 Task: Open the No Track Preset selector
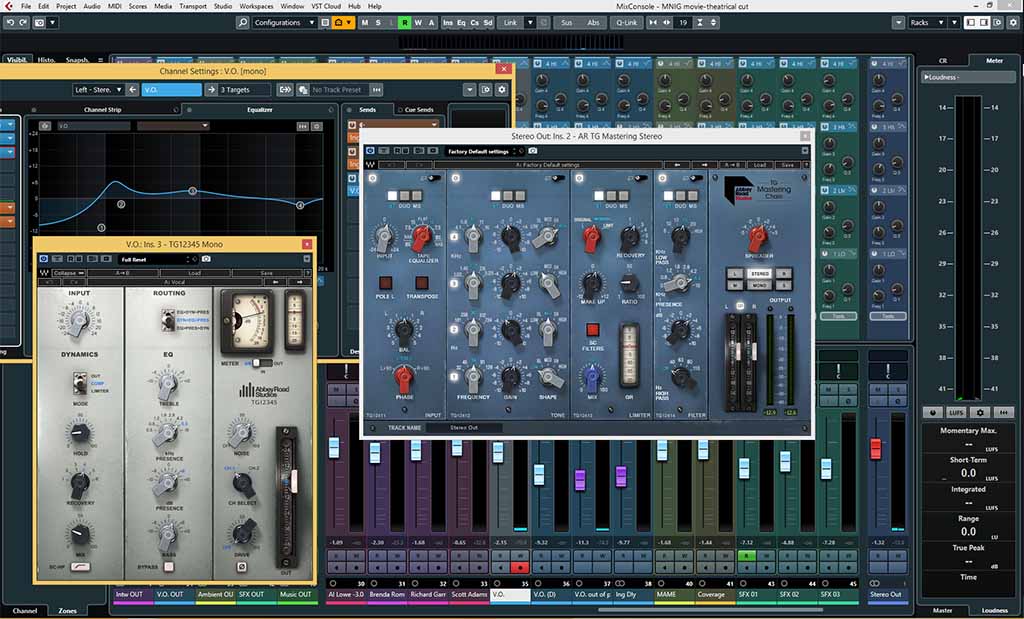340,89
